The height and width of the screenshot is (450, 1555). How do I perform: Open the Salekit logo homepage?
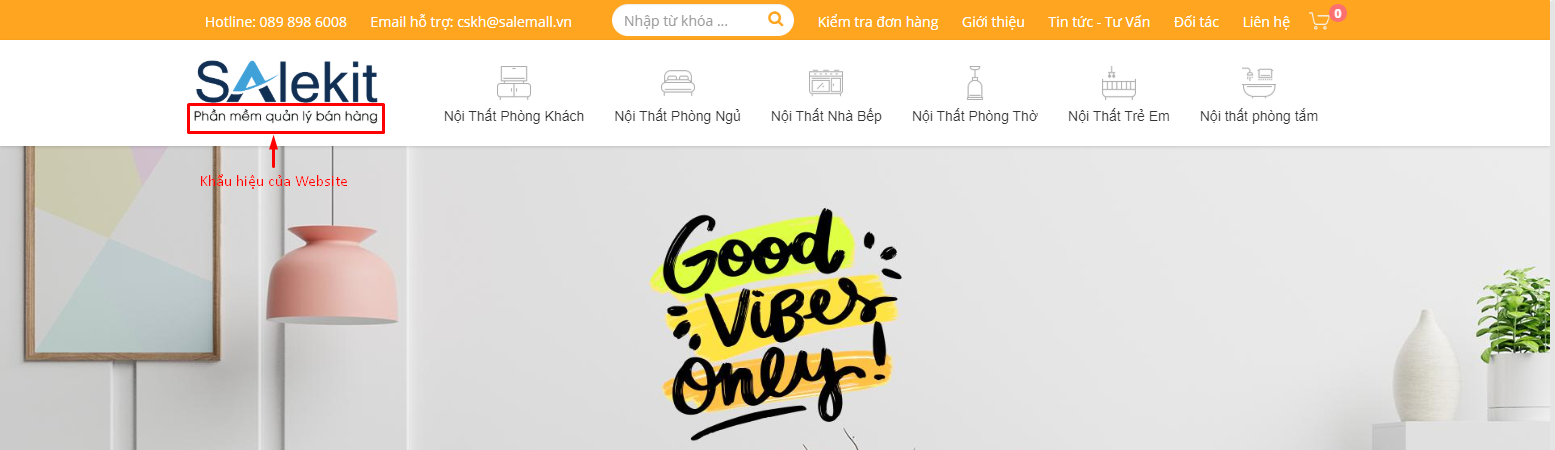[x=287, y=82]
